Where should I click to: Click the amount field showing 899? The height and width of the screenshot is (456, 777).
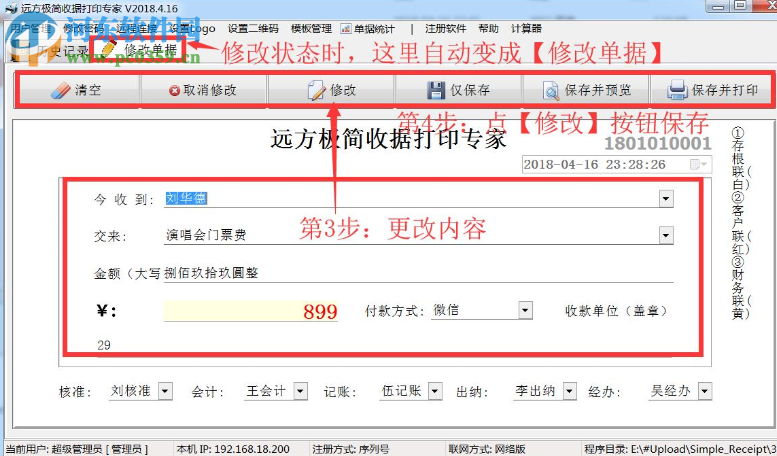click(251, 311)
